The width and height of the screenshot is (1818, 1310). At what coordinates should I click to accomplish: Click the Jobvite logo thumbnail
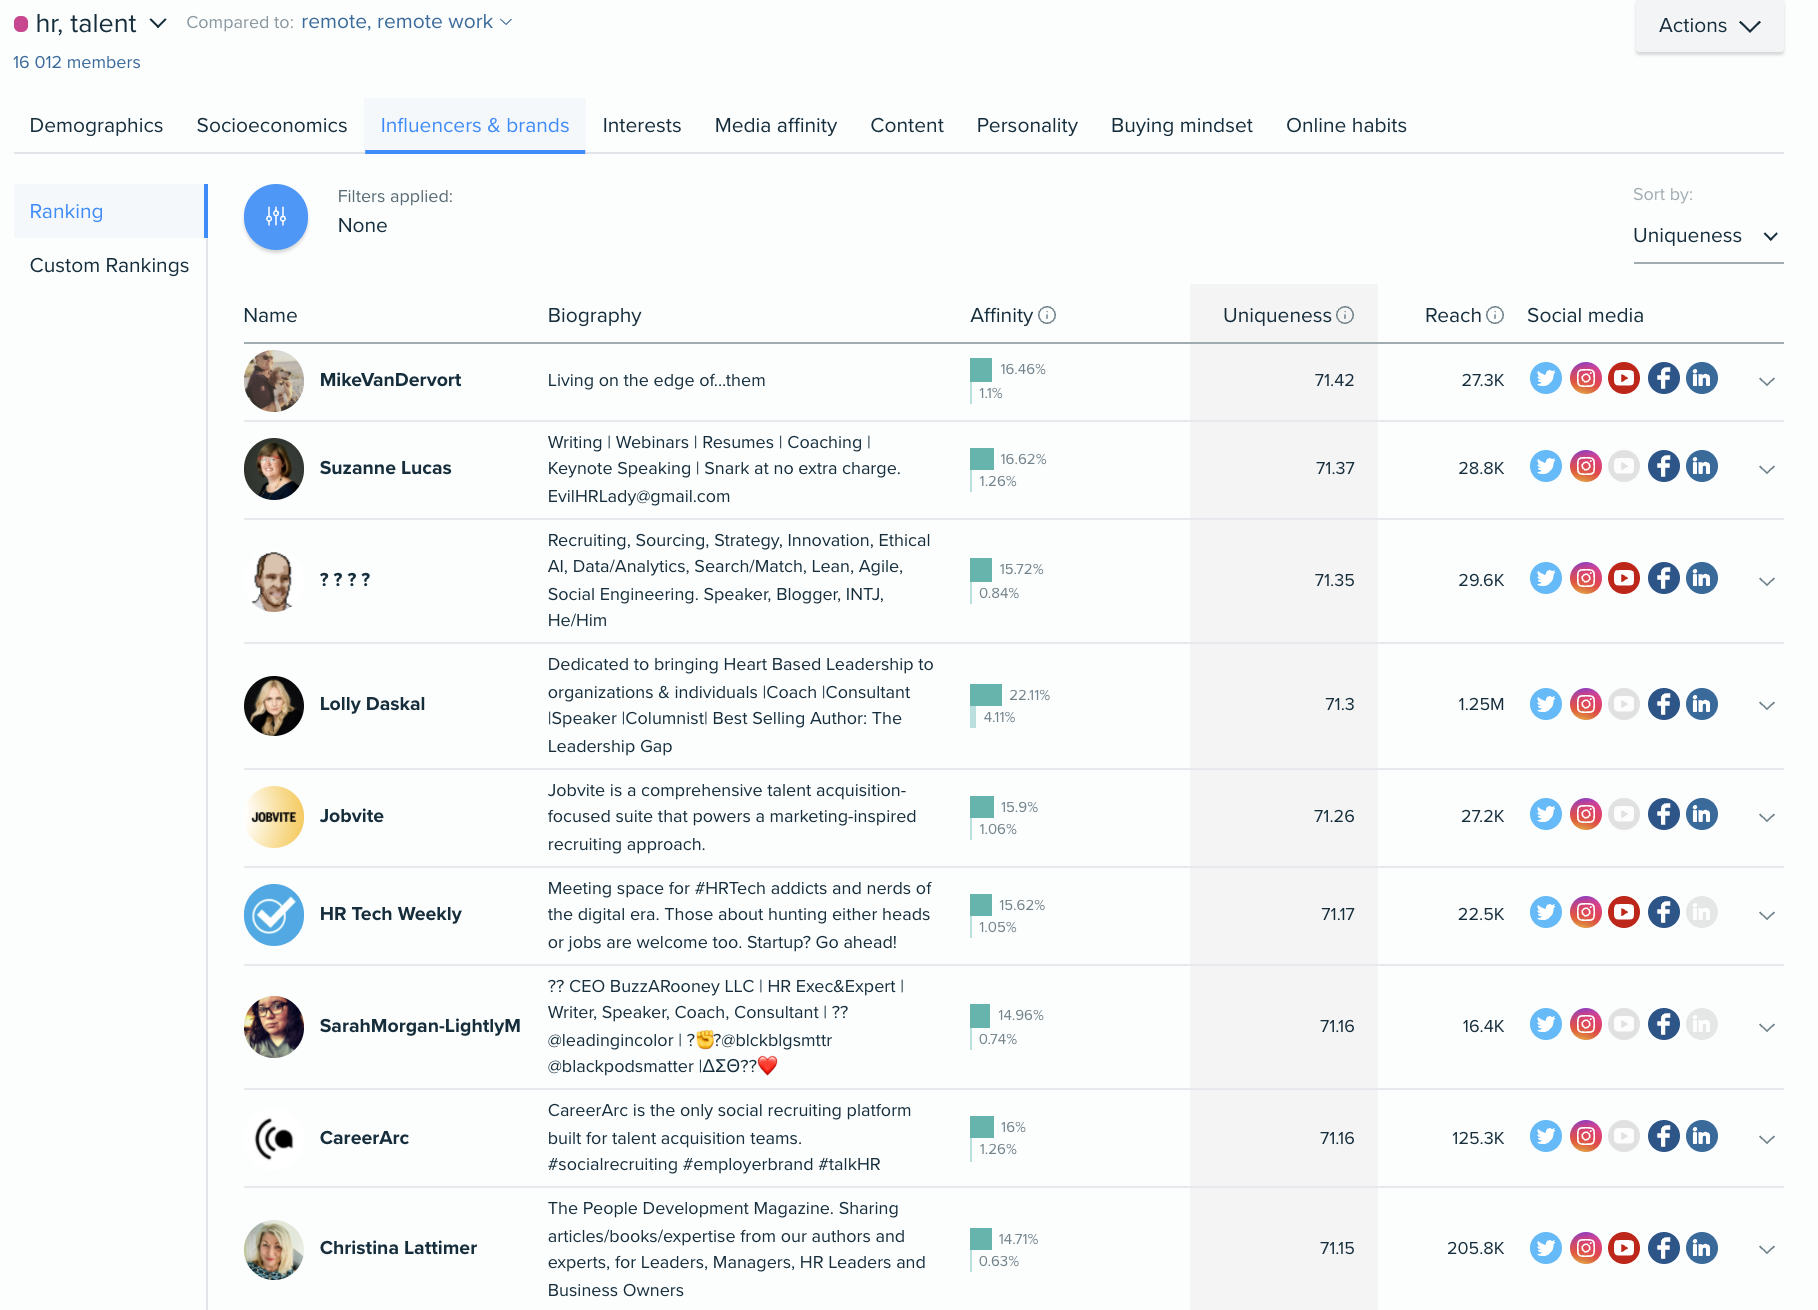click(x=274, y=817)
